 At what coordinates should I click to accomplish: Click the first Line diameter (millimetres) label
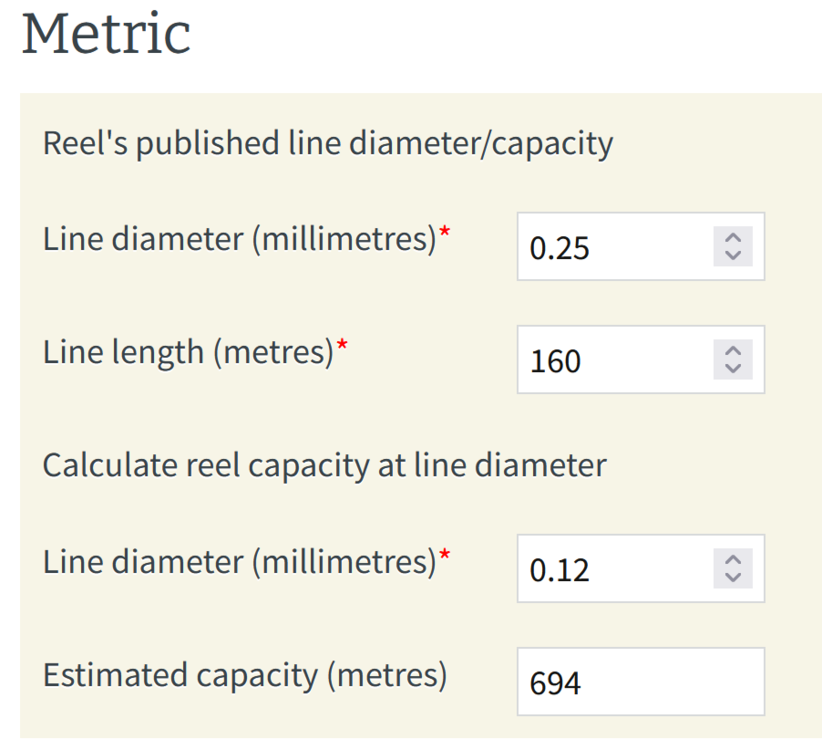click(240, 240)
